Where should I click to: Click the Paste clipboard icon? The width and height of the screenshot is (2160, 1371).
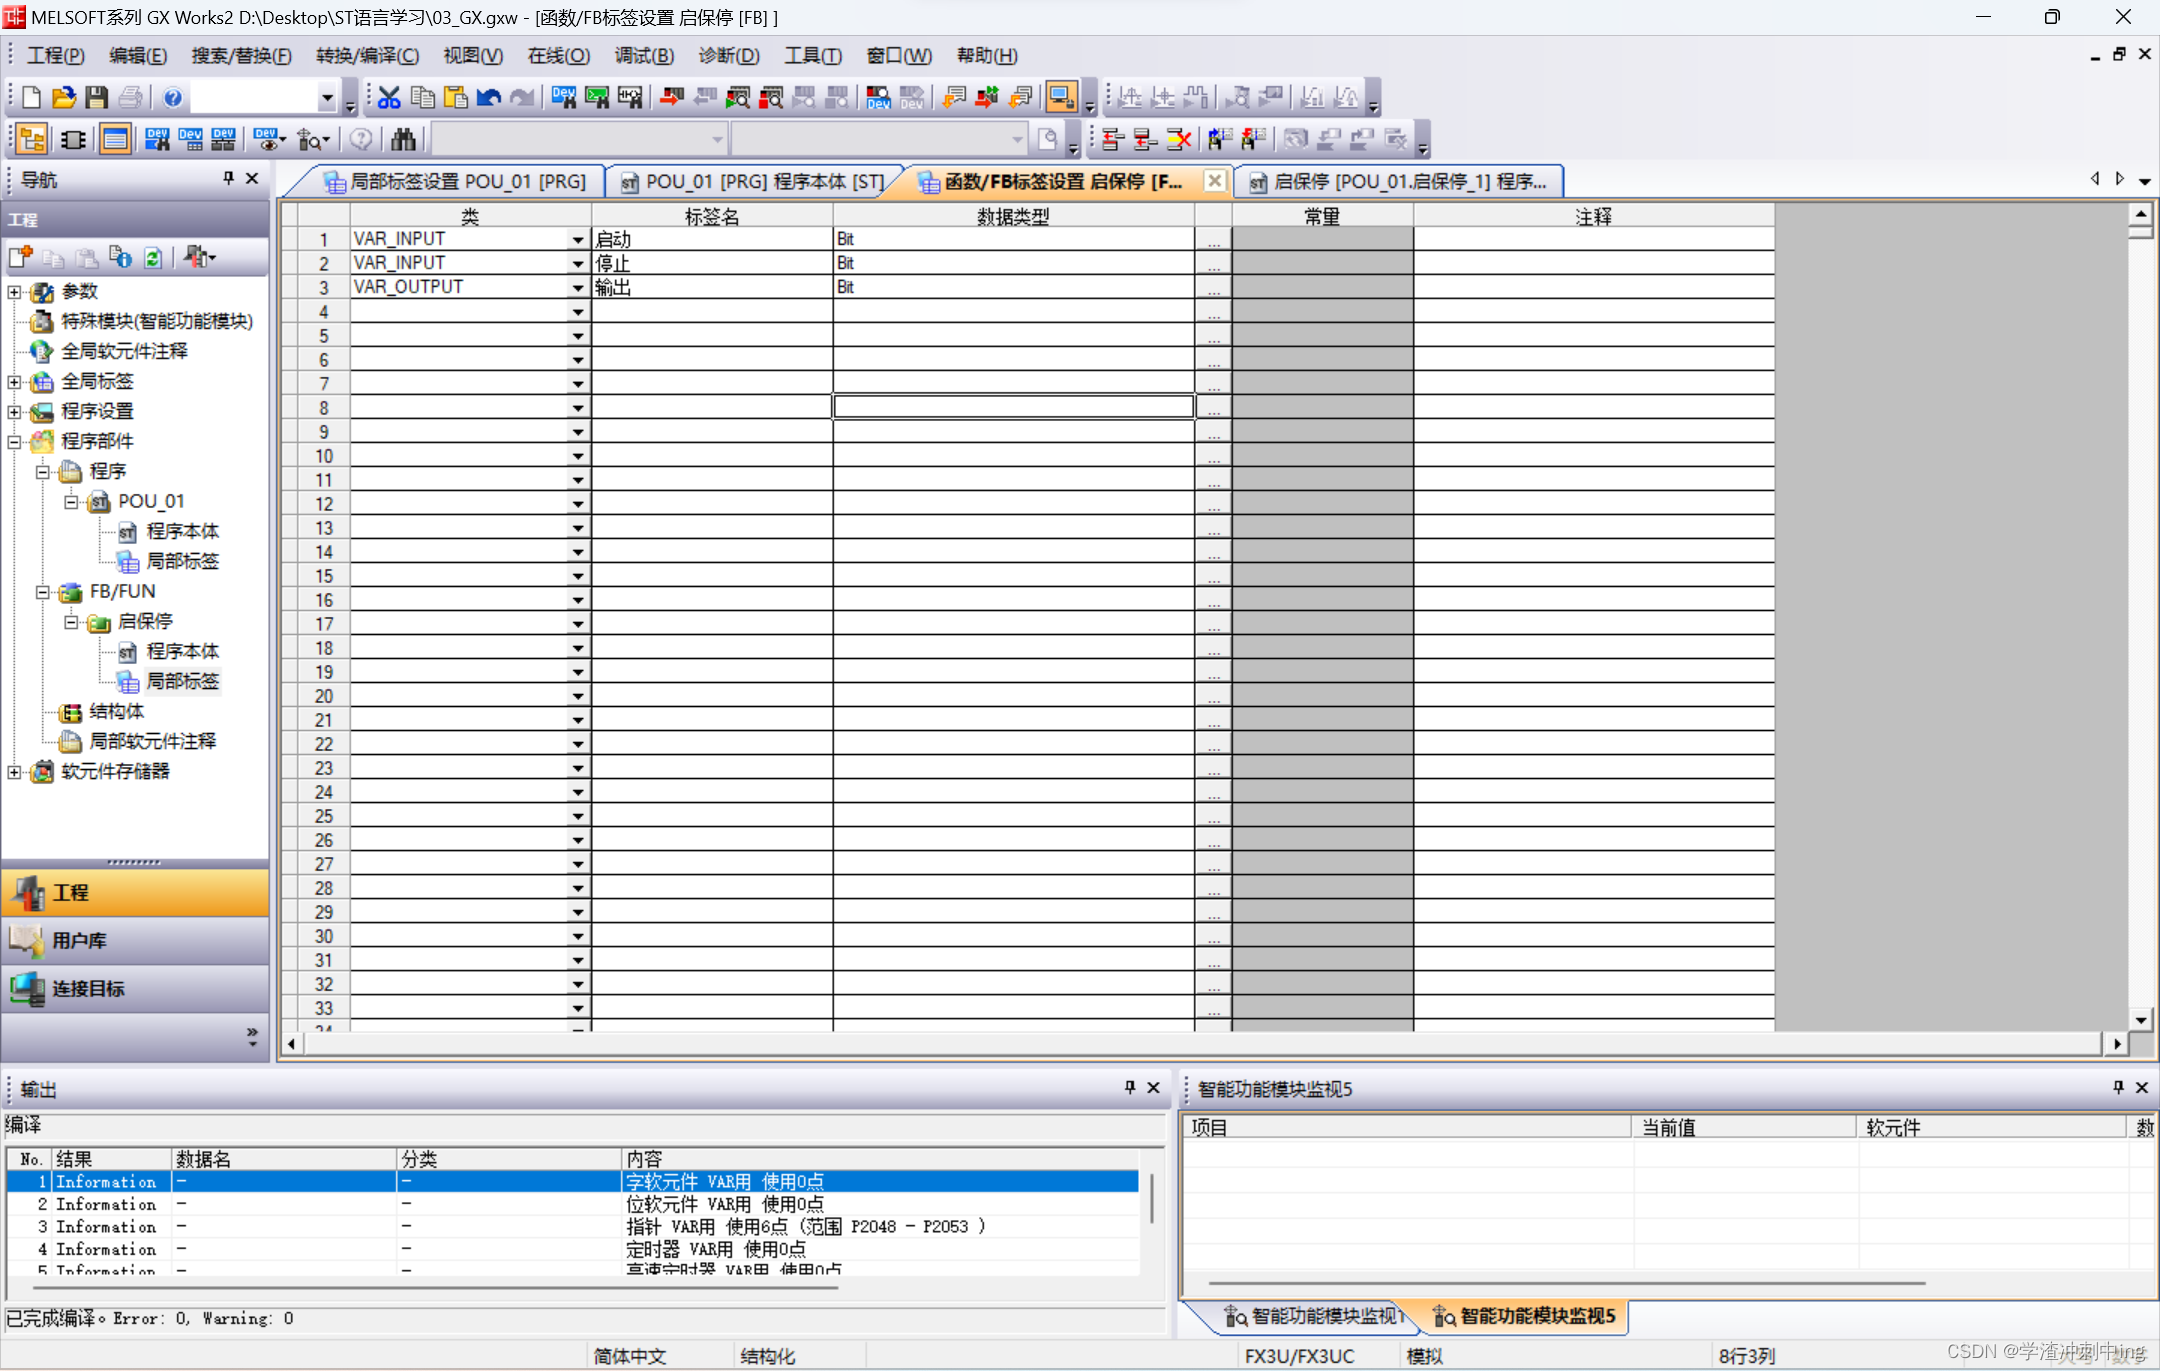coord(456,97)
